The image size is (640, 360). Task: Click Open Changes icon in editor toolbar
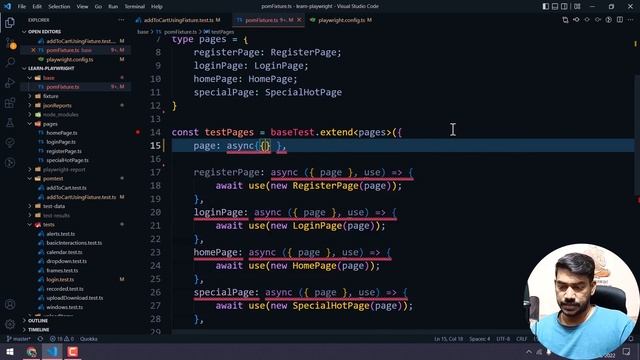point(565,20)
